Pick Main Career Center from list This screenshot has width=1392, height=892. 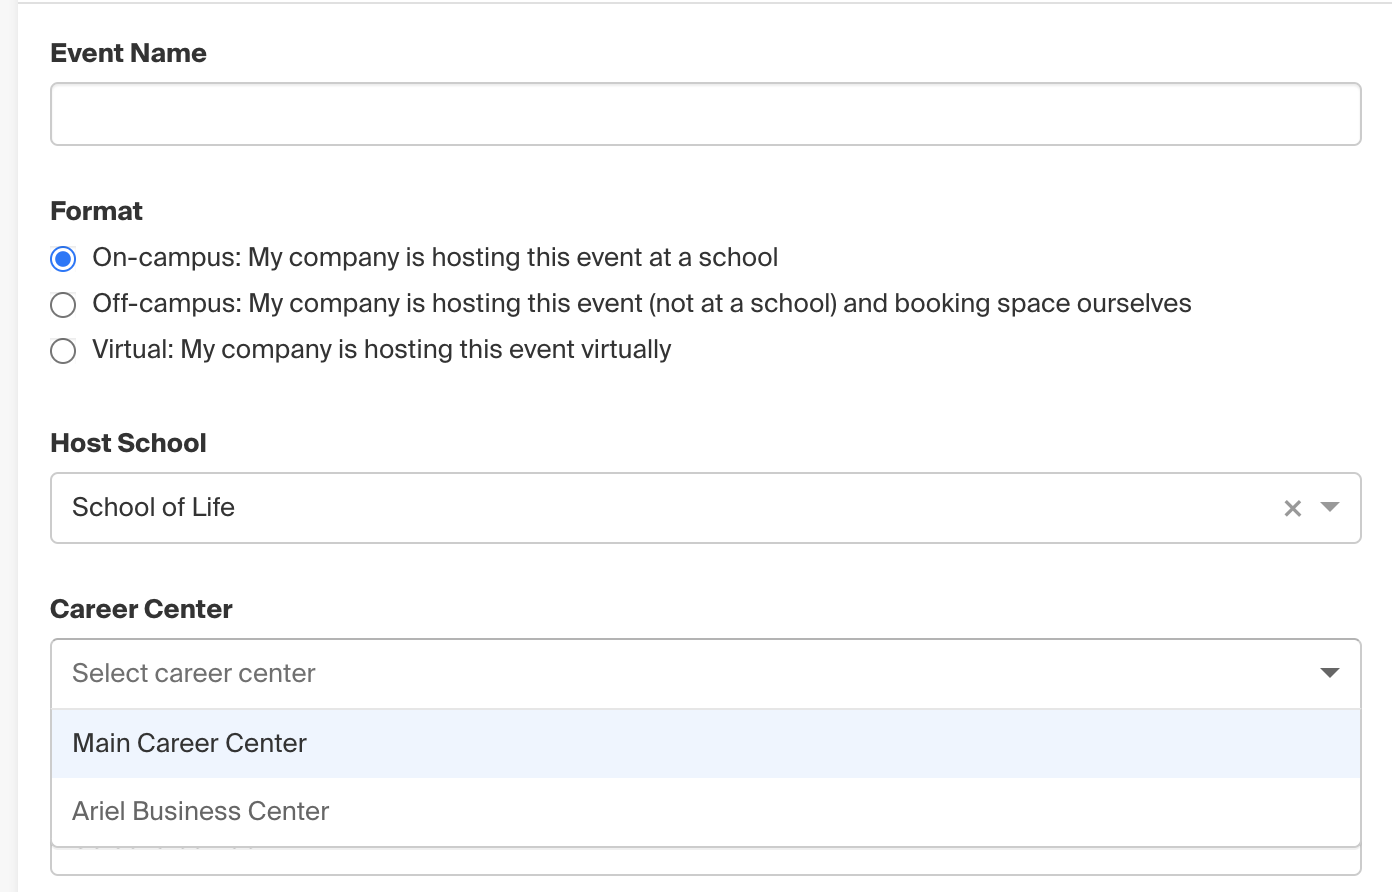click(190, 743)
